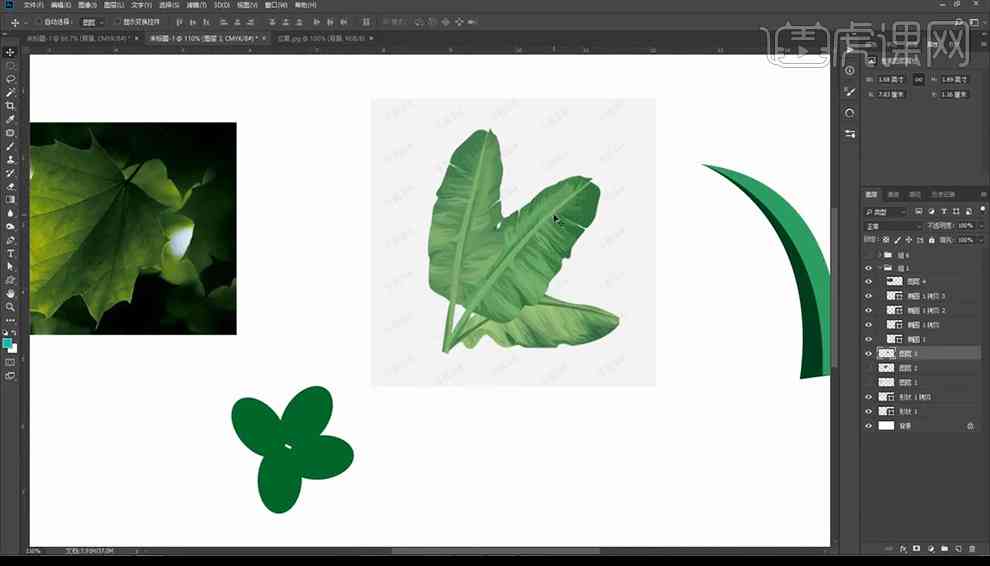Toggle visibility of shape copy layer
The width and height of the screenshot is (990, 566).
point(869,397)
